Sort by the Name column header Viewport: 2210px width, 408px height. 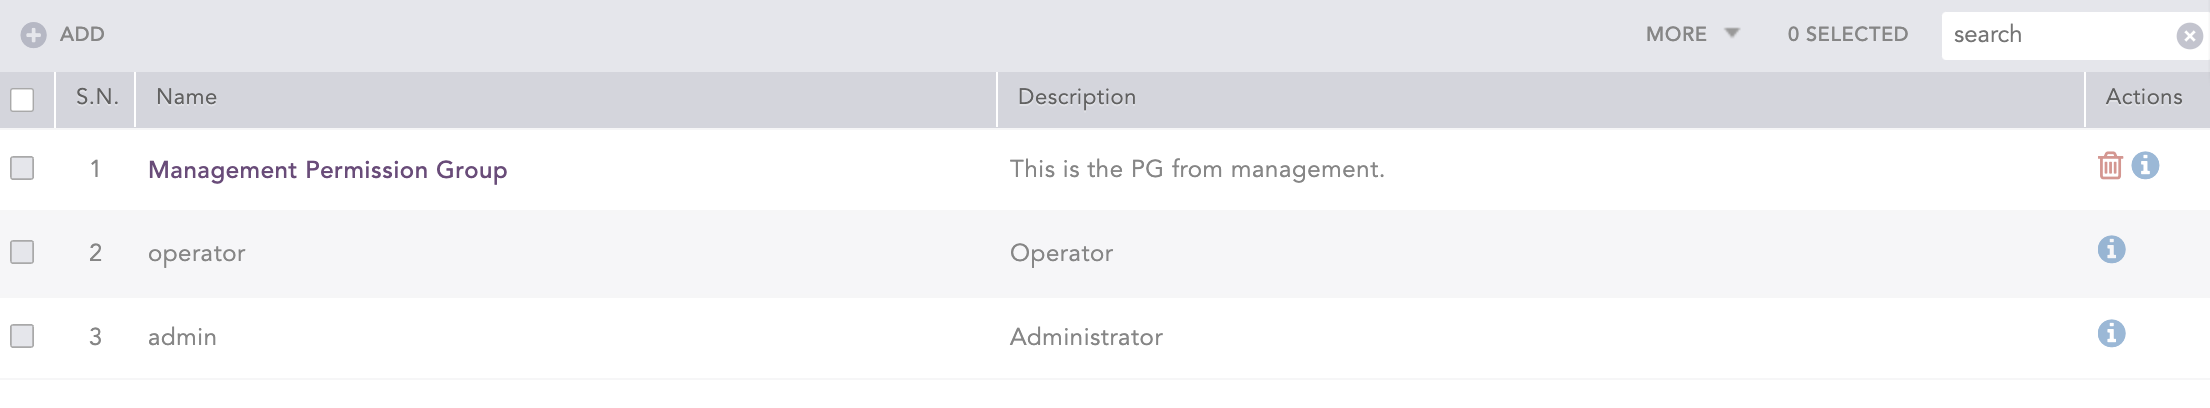pyautogui.click(x=186, y=97)
